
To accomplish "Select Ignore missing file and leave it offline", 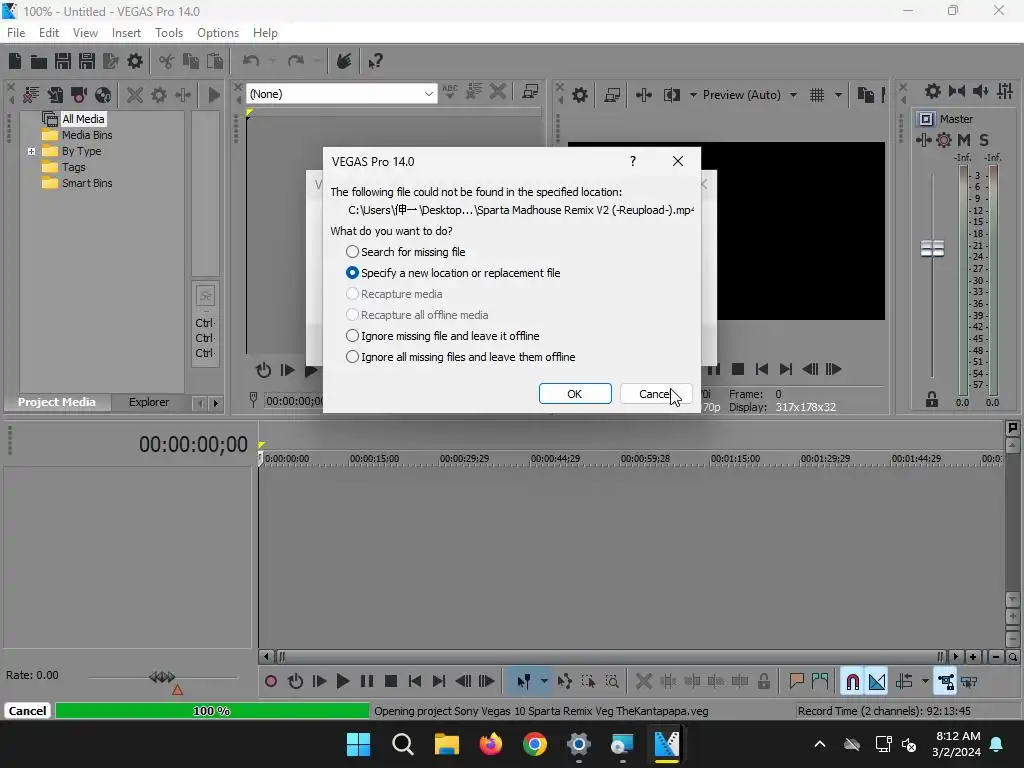I will point(442,336).
